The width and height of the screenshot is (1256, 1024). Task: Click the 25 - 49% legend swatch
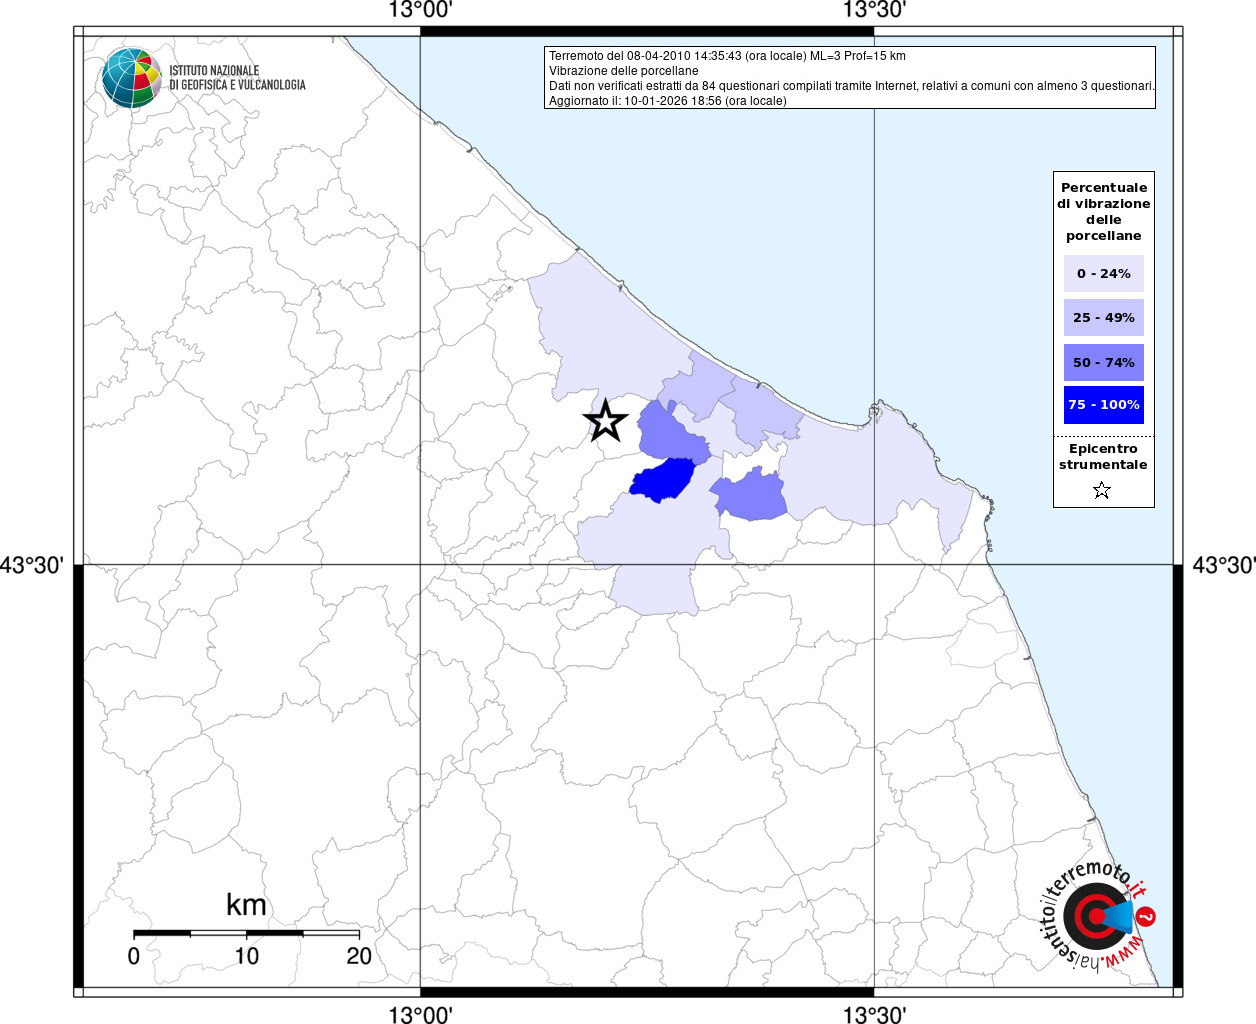pos(1103,317)
